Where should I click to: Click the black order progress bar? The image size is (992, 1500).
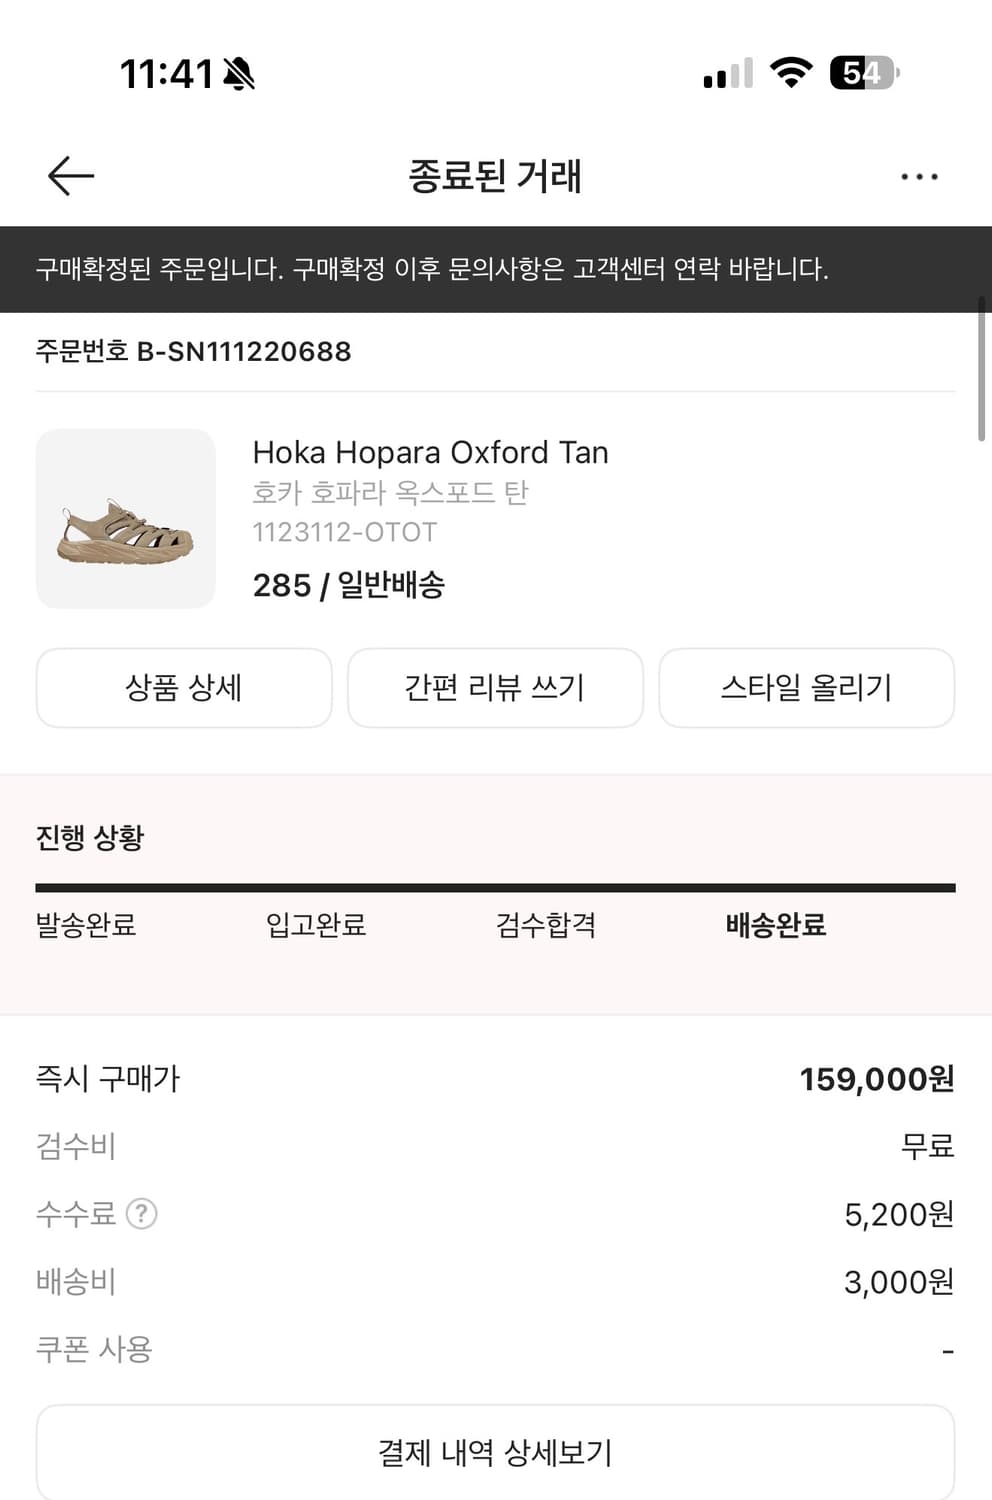pyautogui.click(x=495, y=887)
